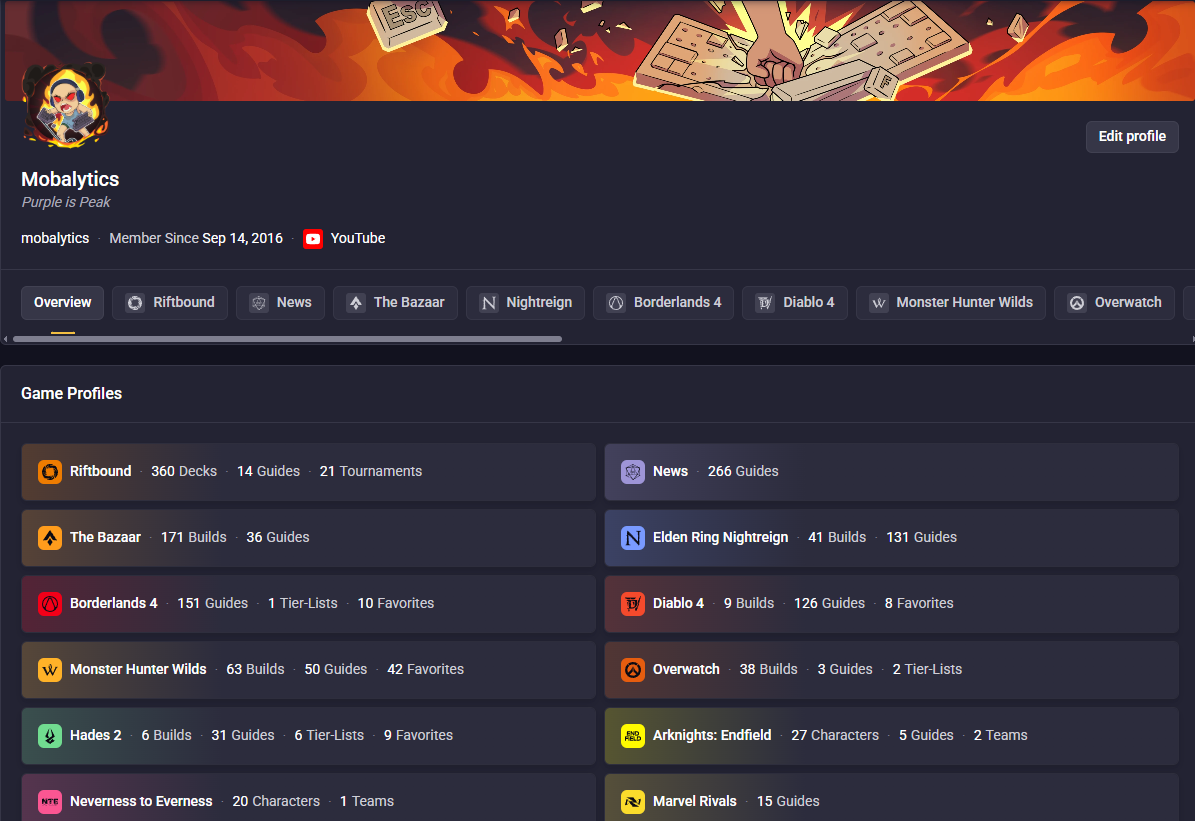The image size is (1195, 821).
Task: Open Diablo 4 126 Guides
Action: pyautogui.click(x=829, y=603)
